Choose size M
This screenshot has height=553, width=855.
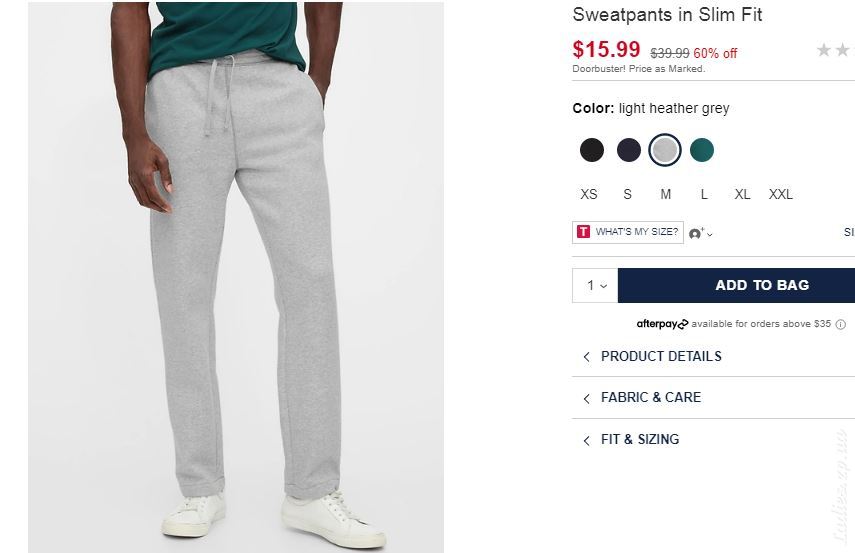(x=666, y=194)
